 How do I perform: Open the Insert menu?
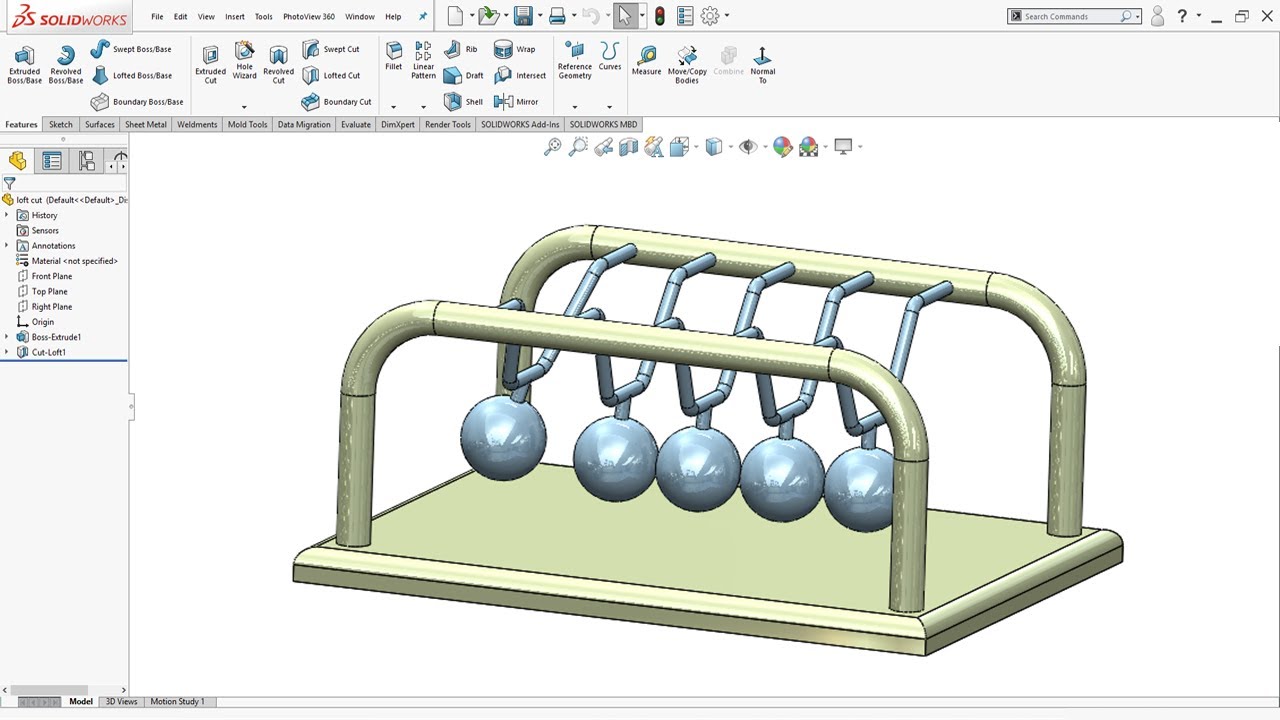point(235,17)
